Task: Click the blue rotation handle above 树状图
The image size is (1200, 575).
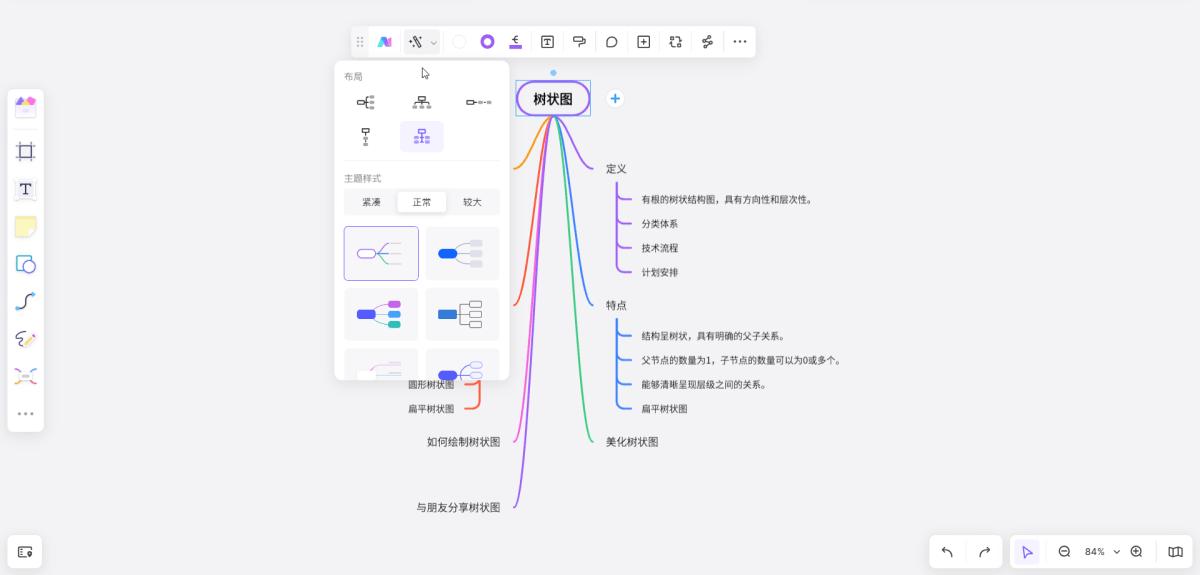Action: pos(553,73)
